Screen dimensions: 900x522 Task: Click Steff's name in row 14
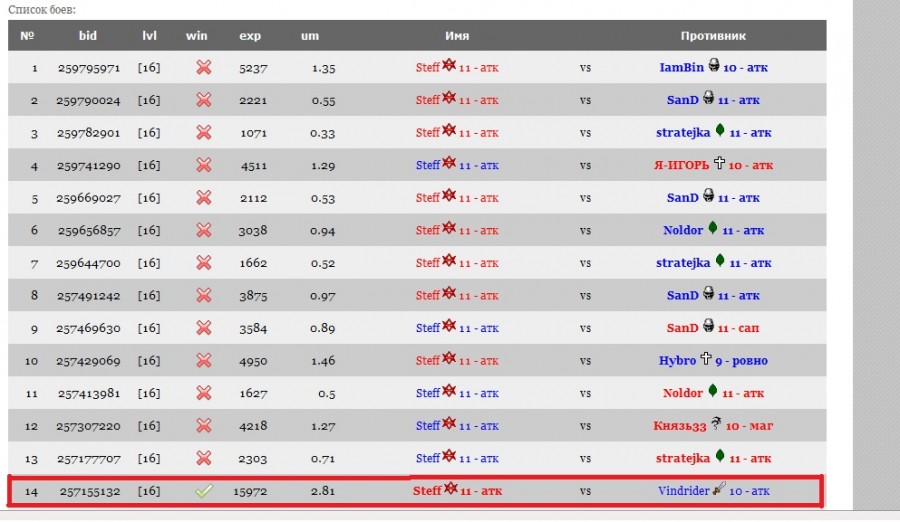[427, 491]
